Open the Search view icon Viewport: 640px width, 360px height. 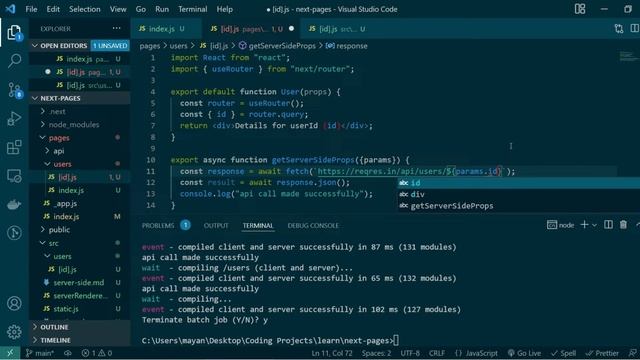coord(14,61)
